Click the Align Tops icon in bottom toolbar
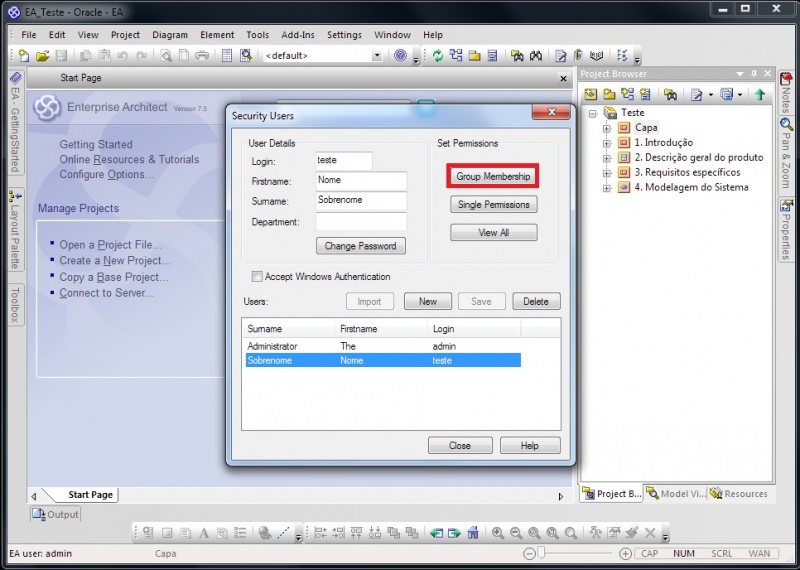The height and width of the screenshot is (570, 800). click(x=356, y=533)
